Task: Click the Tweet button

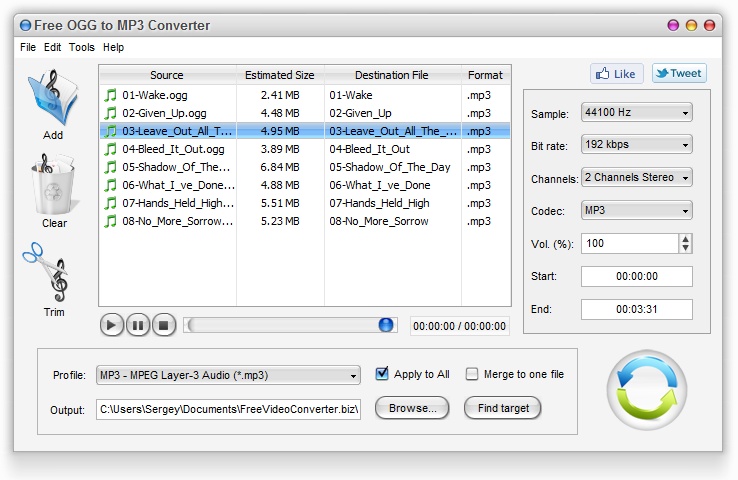Action: [x=679, y=73]
